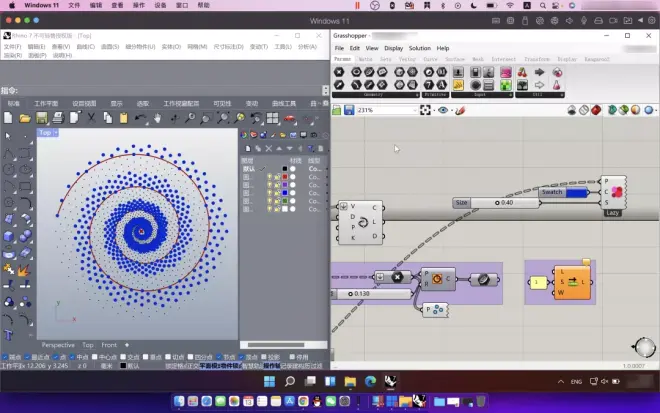The width and height of the screenshot is (660, 413).
Task: Pick the cherry icon in Grasshopper Util group
Action: [522, 72]
